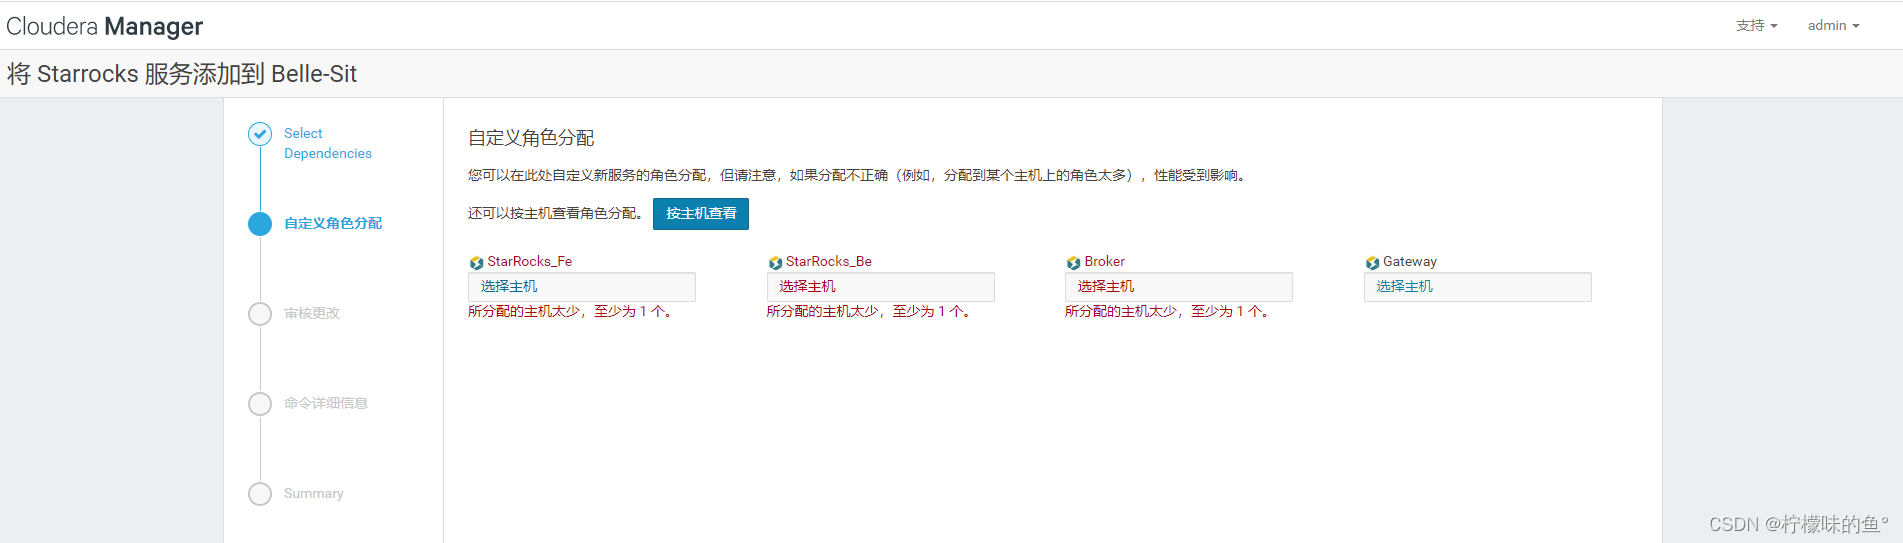Click the Broker role icon
The image size is (1903, 543).
[x=1073, y=263]
